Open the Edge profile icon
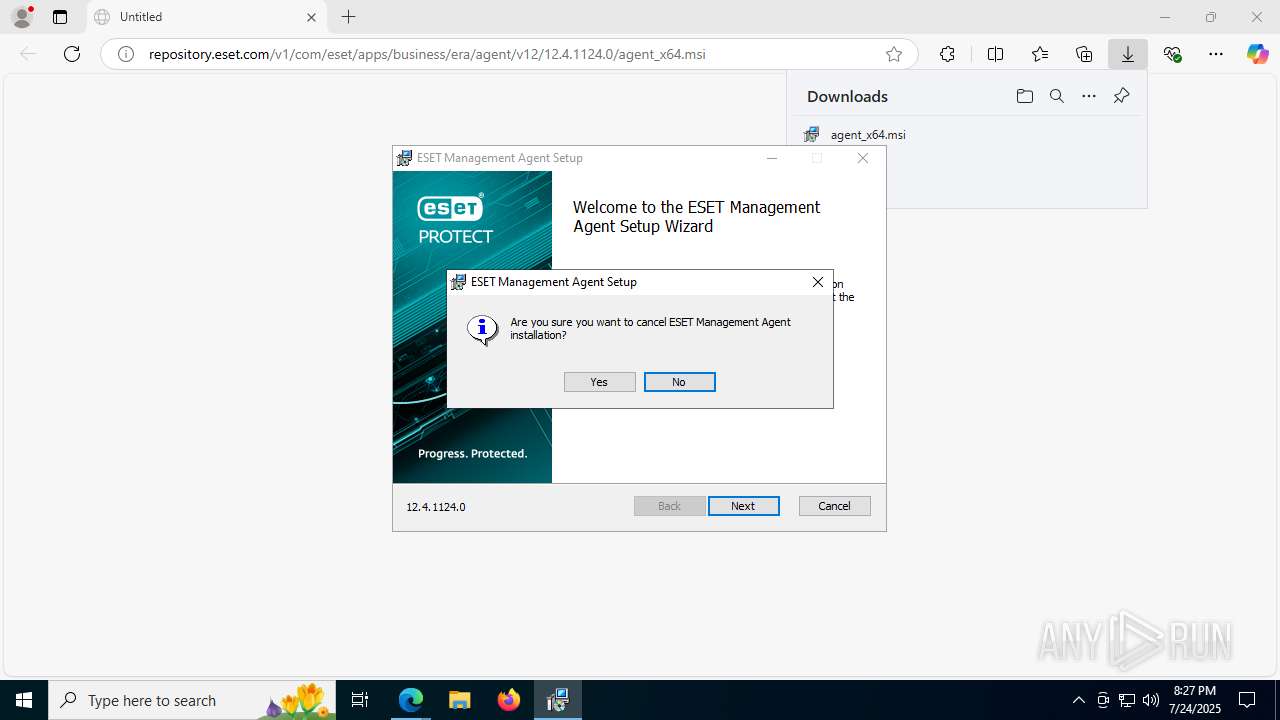 pyautogui.click(x=22, y=17)
